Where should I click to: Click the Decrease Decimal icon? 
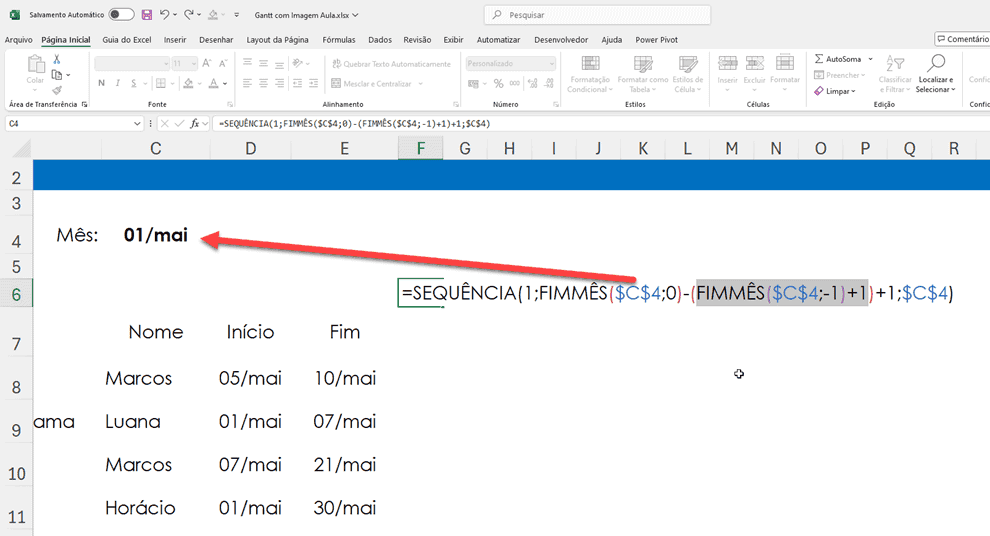click(549, 83)
